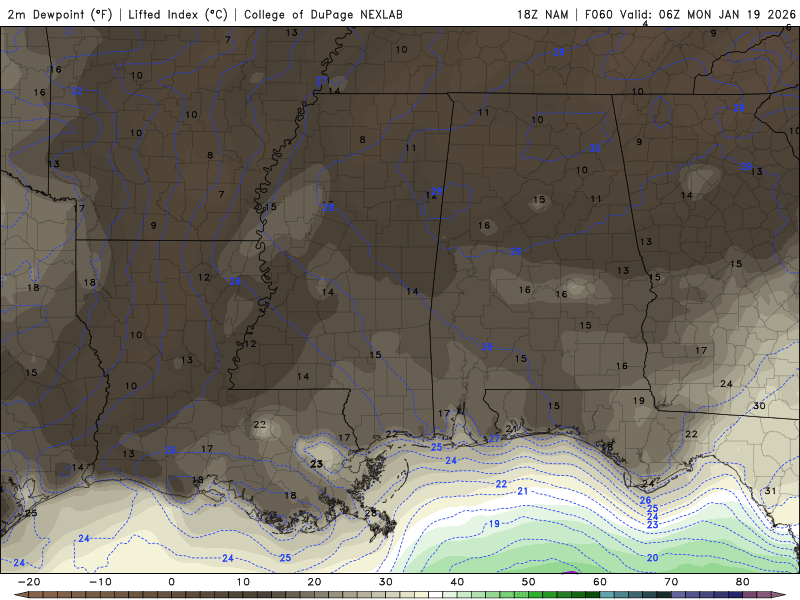800x600 pixels.
Task: Click blue "20" contour label over the Gulf
Action: (x=653, y=558)
